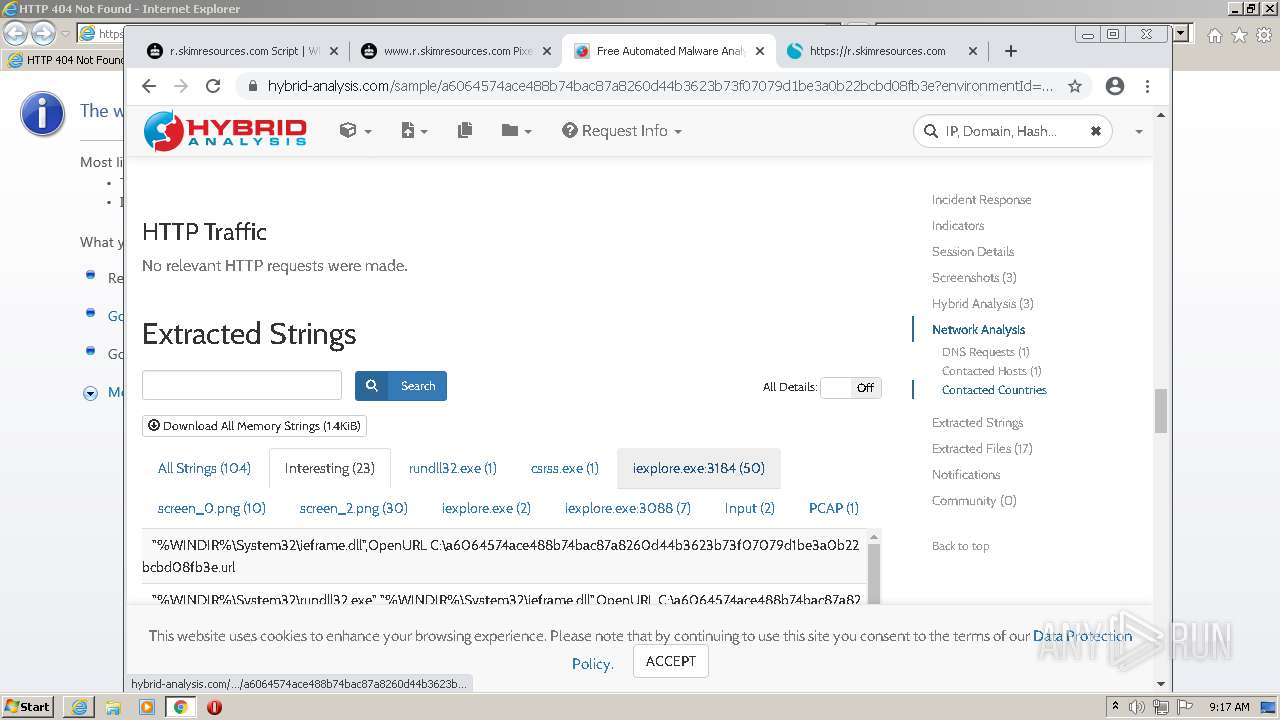Open the screen_2.png (30) tab

[354, 508]
